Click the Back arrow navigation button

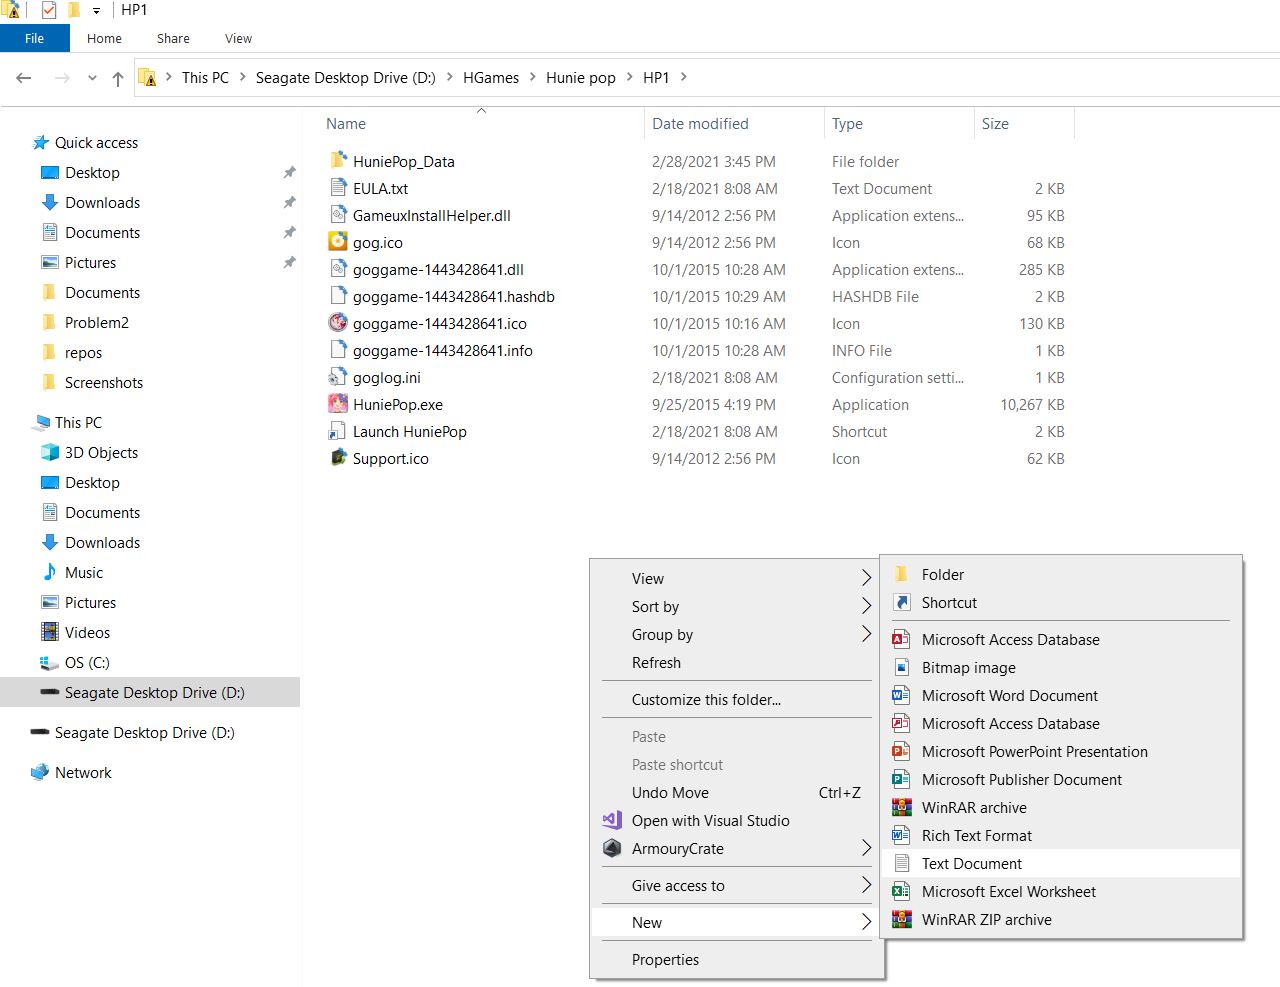[x=25, y=78]
